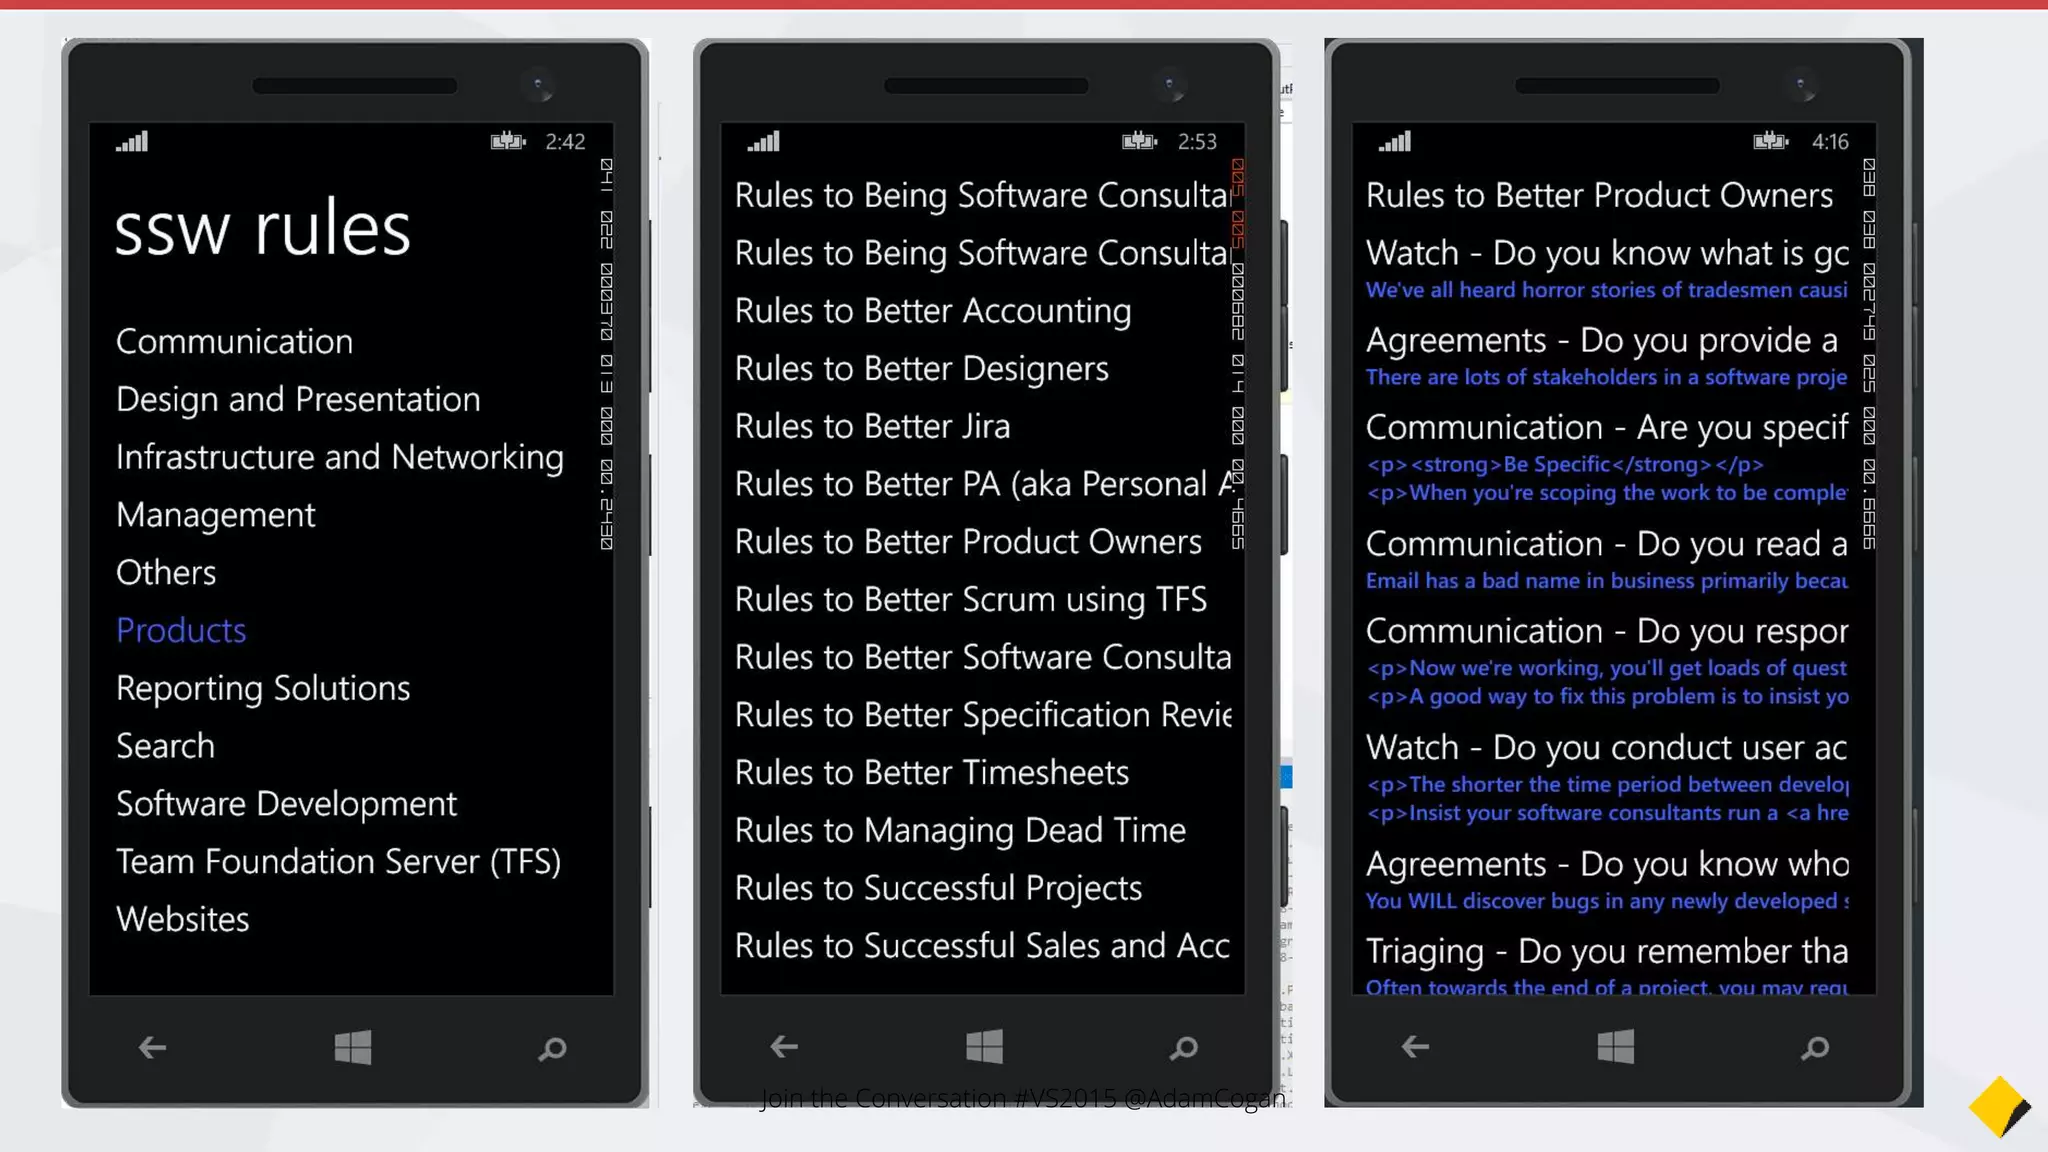Click the #VS2015 @AdamCogan footer text
The height and width of the screenshot is (1152, 2048).
(1149, 1099)
